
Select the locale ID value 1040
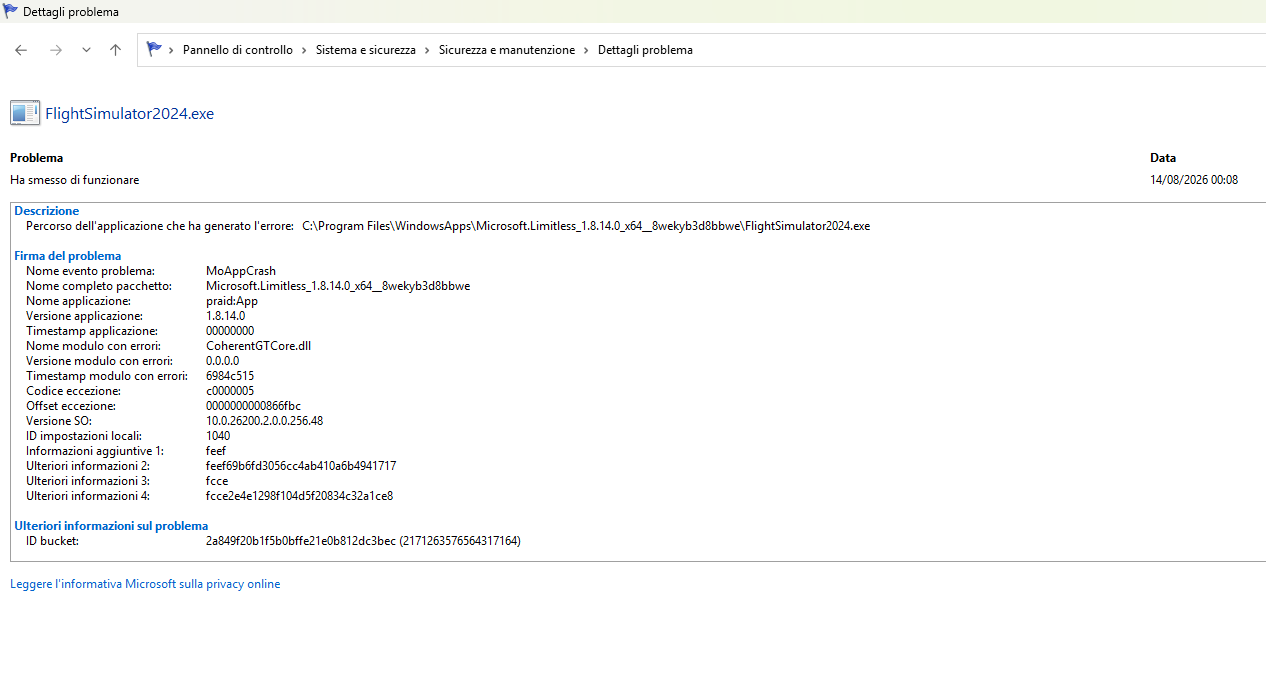coord(218,436)
